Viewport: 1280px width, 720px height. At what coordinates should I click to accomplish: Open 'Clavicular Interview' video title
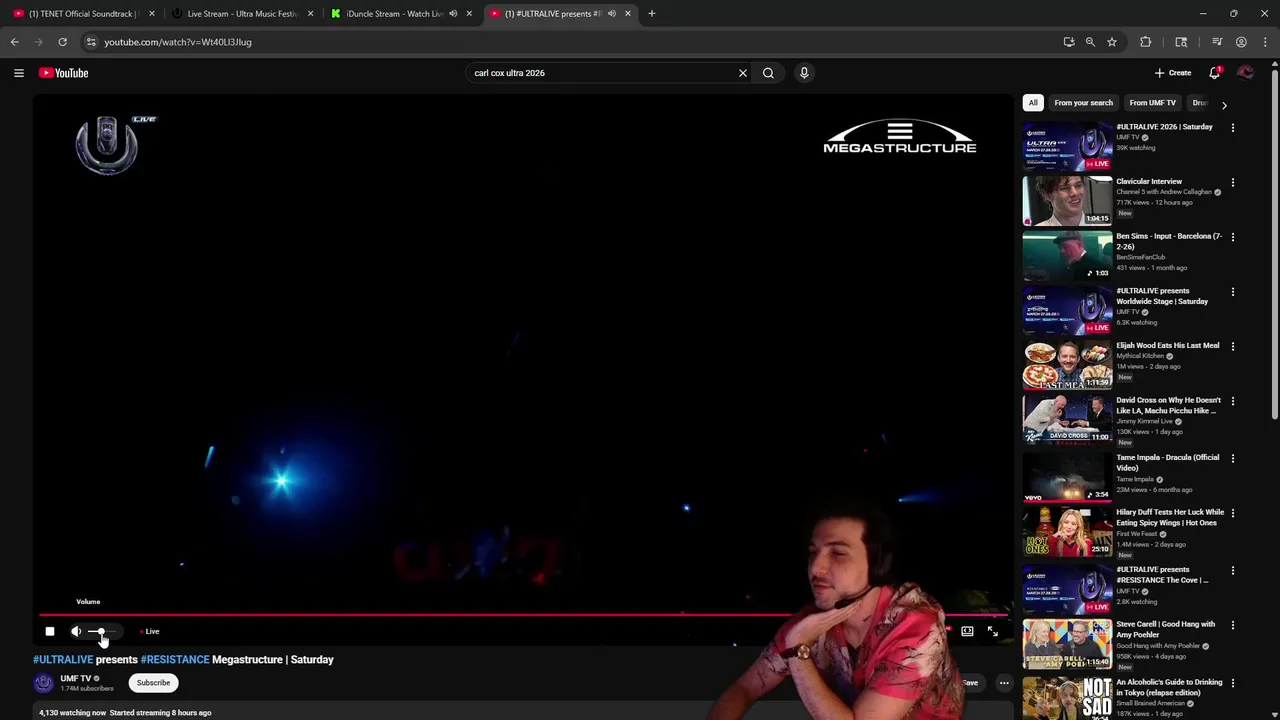coord(1149,182)
